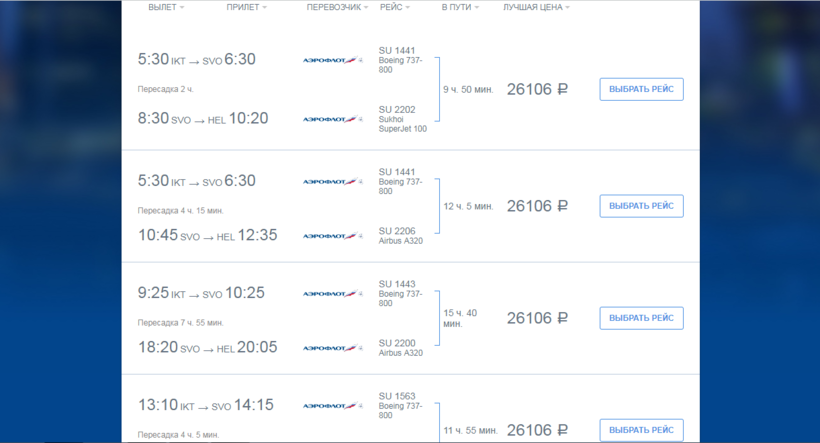Screen dimensions: 820x443
Task: Click Aeroflot logo beside flight SU 1443
Action: [x=332, y=294]
